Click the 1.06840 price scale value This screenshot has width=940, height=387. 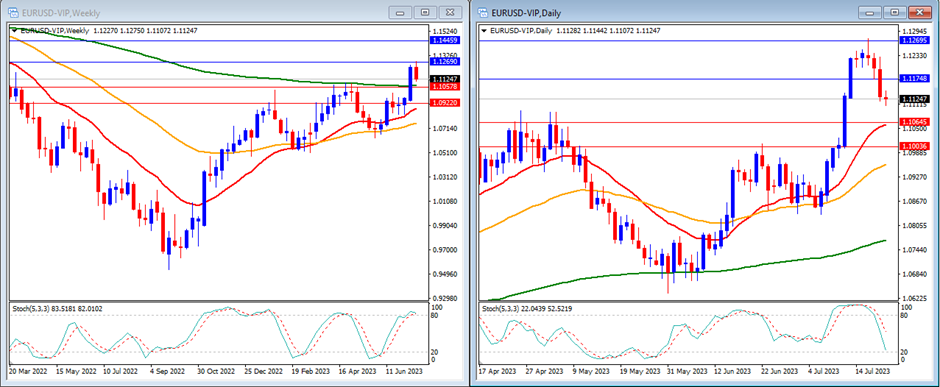pyautogui.click(x=915, y=274)
